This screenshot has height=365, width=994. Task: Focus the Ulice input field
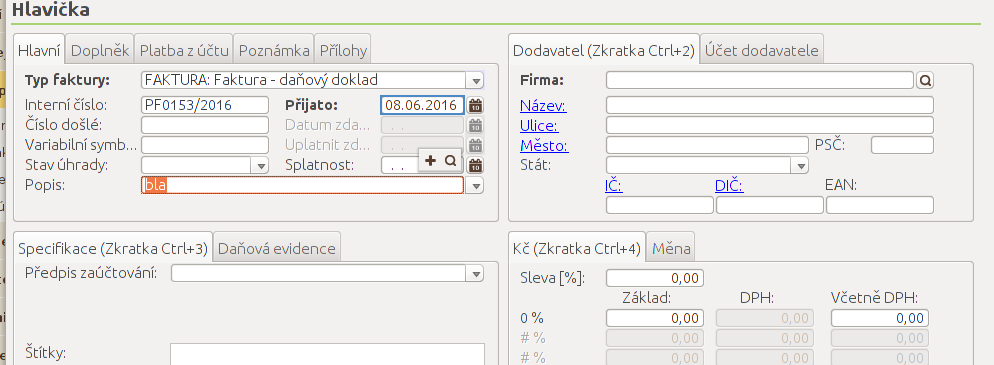tap(770, 125)
